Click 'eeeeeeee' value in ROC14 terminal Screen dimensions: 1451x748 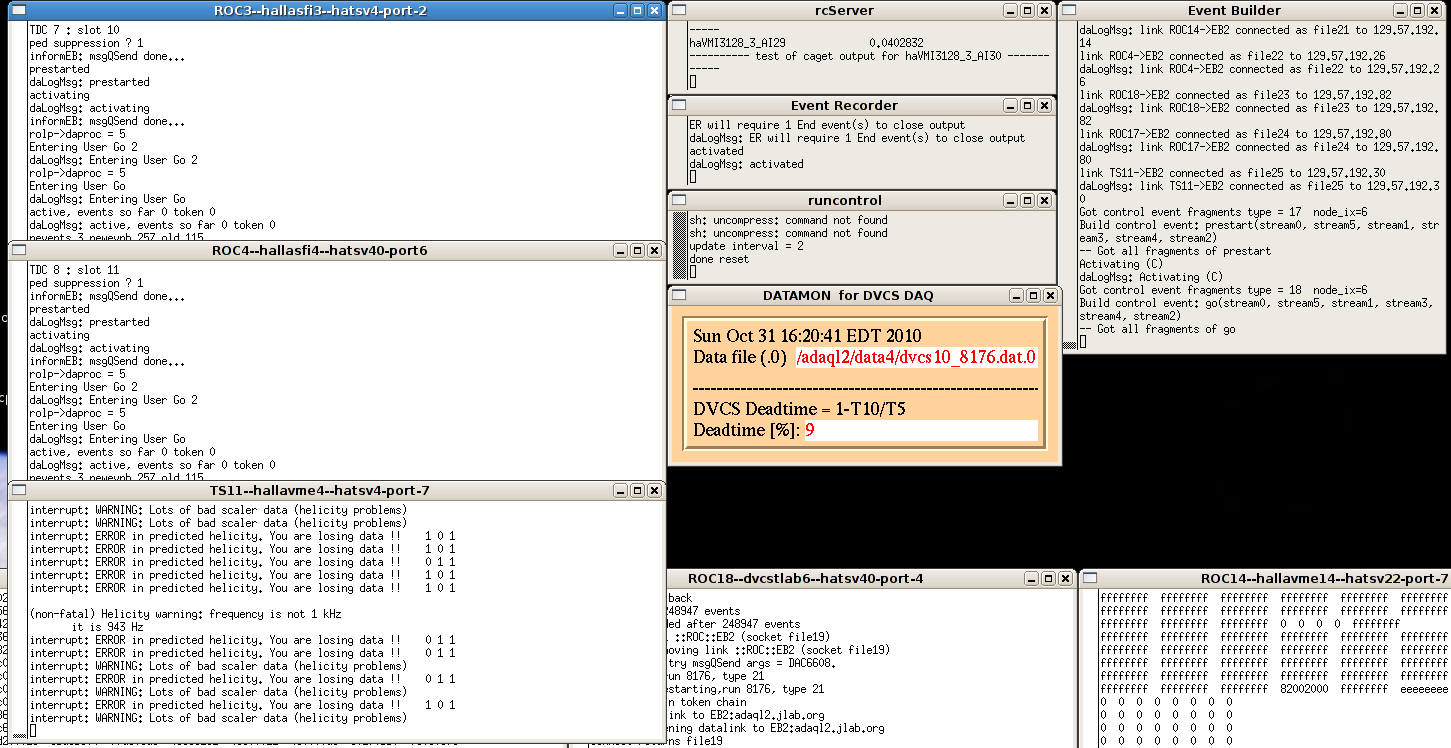[x=1425, y=689]
